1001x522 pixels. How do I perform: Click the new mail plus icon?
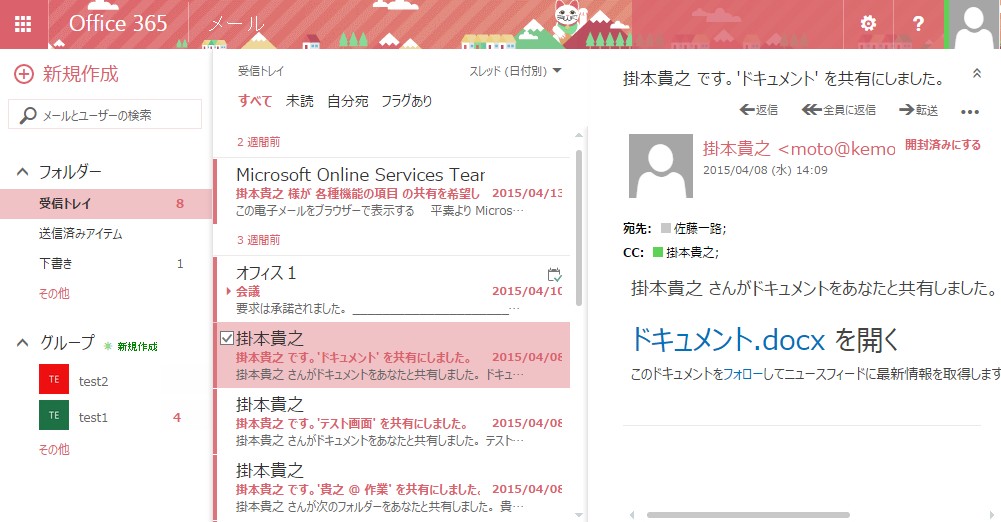tap(23, 74)
